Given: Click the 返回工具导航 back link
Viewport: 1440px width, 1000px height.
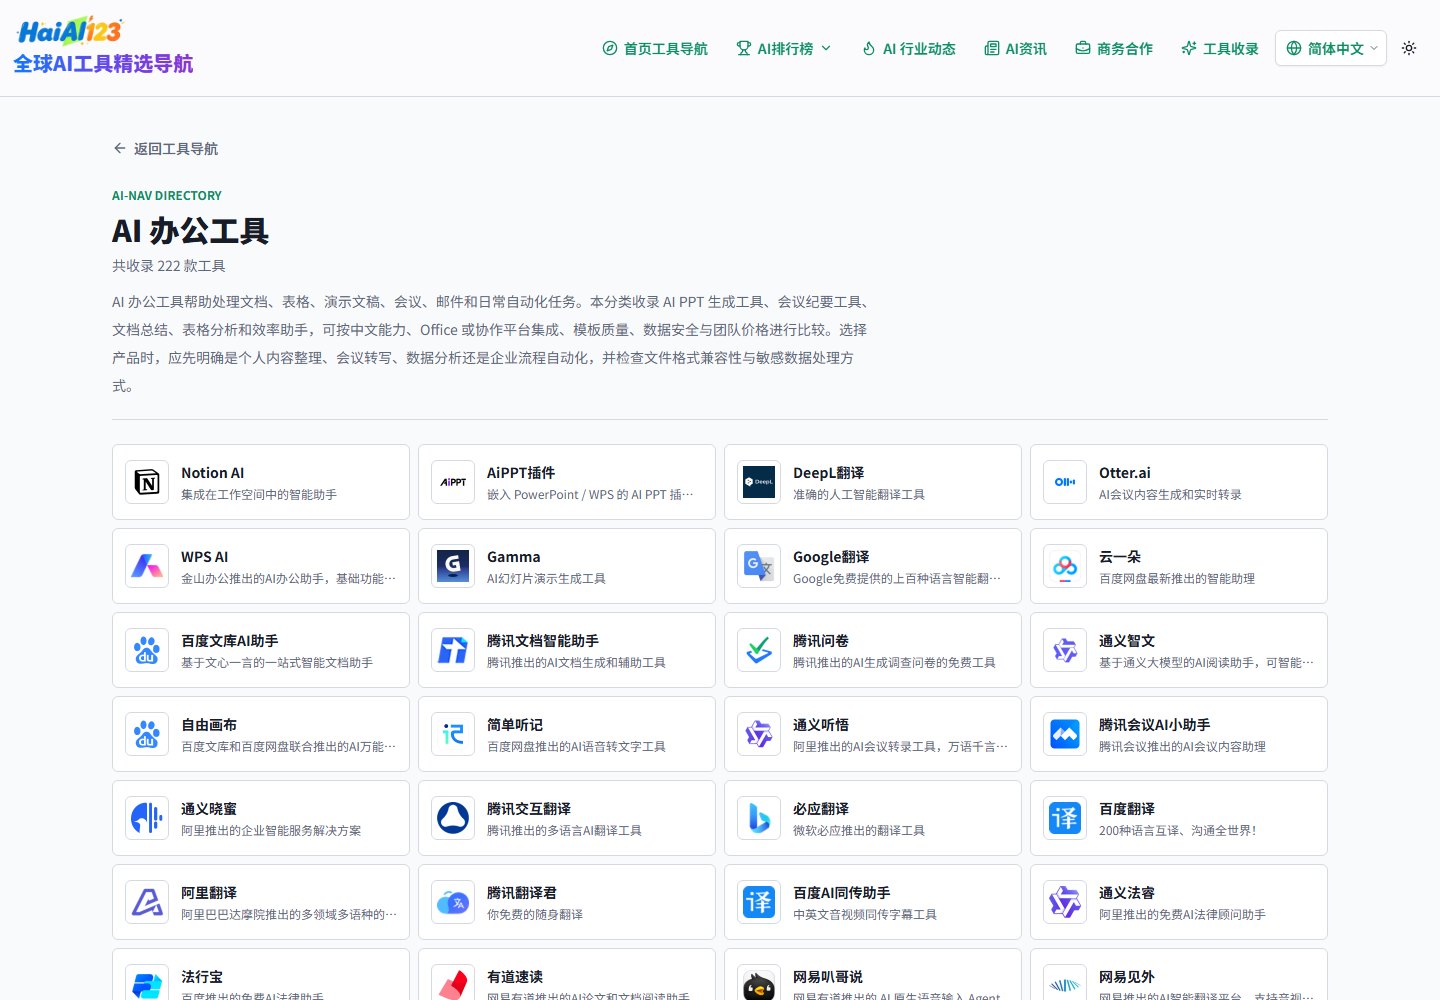Looking at the screenshot, I should [x=165, y=148].
